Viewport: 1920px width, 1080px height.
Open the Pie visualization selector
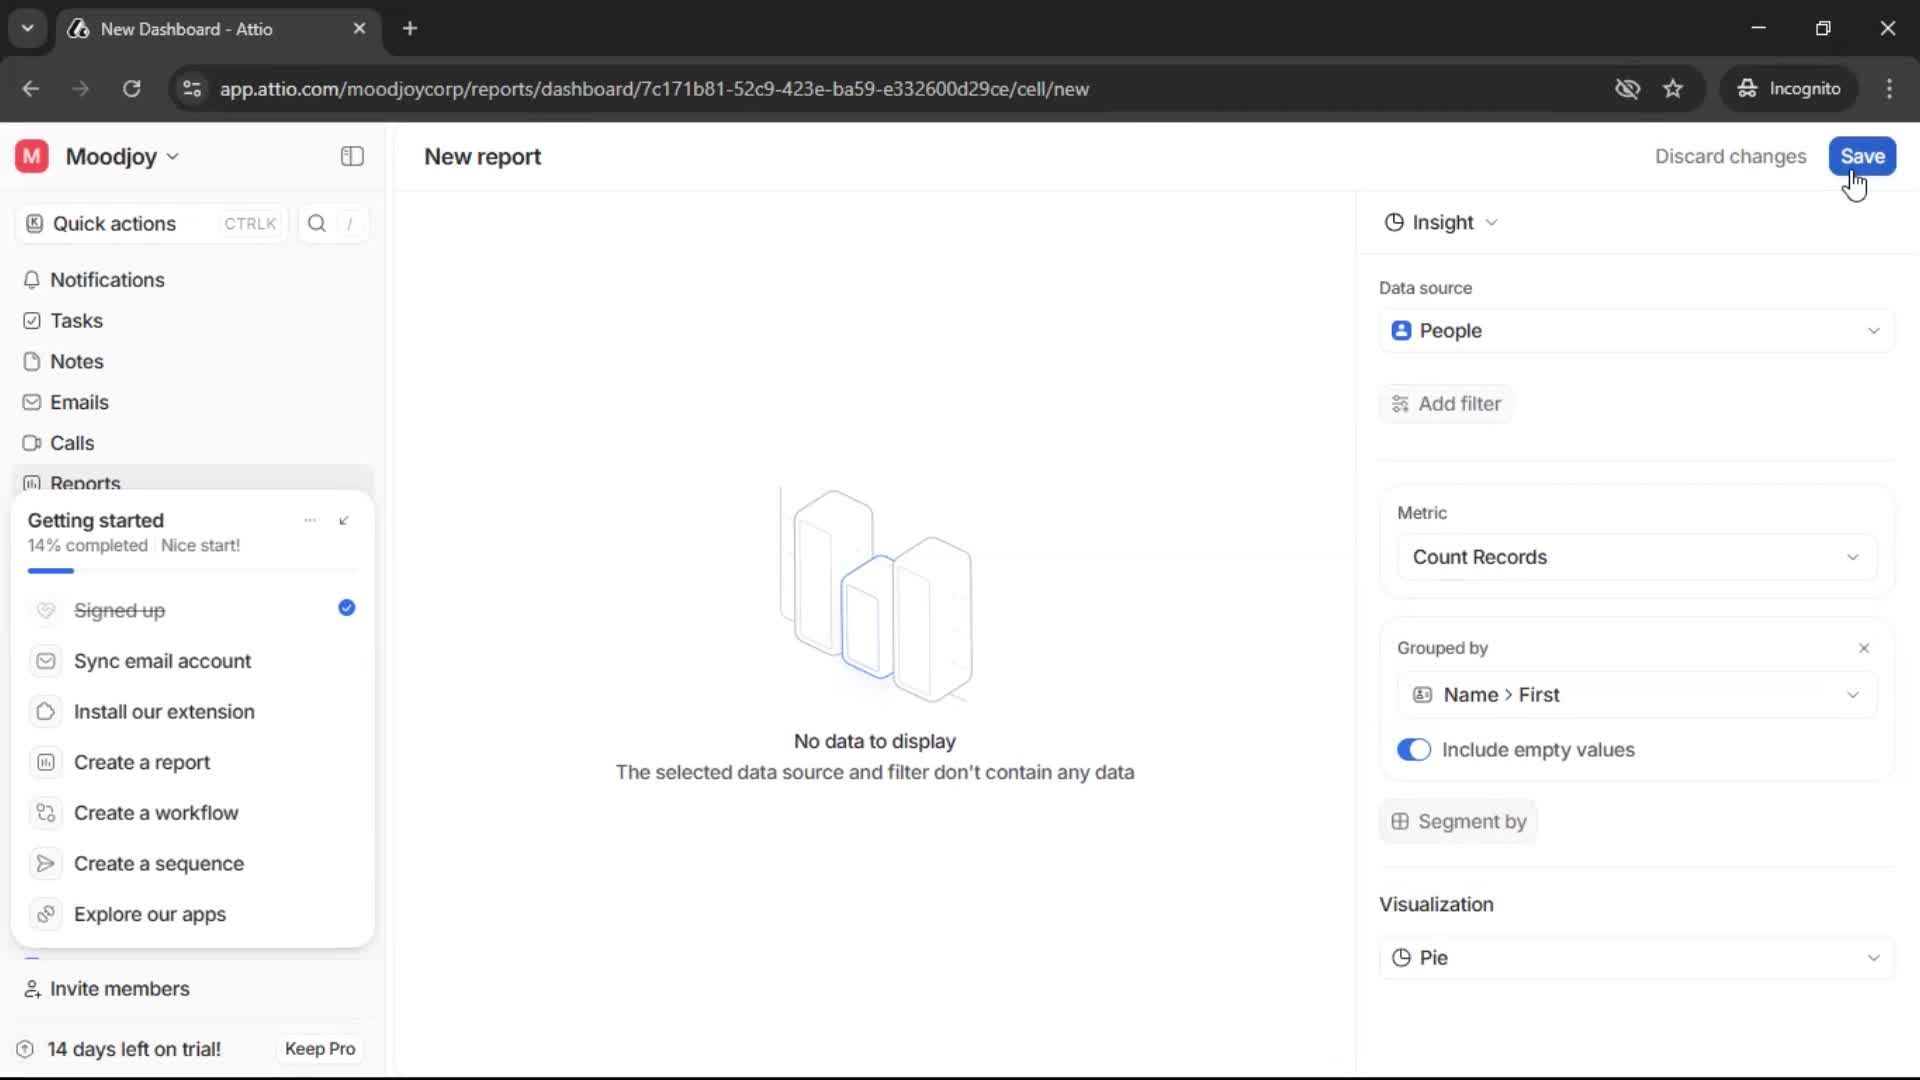click(x=1636, y=957)
